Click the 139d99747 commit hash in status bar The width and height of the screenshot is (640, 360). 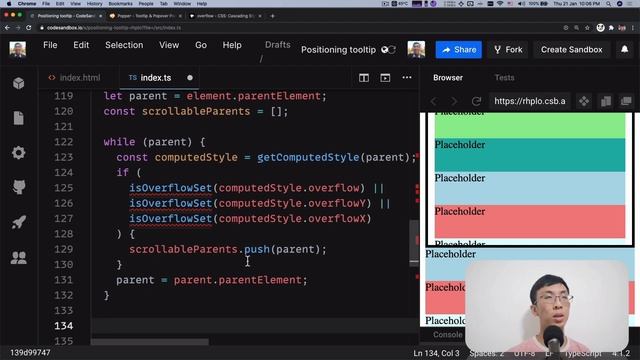pos(30,353)
